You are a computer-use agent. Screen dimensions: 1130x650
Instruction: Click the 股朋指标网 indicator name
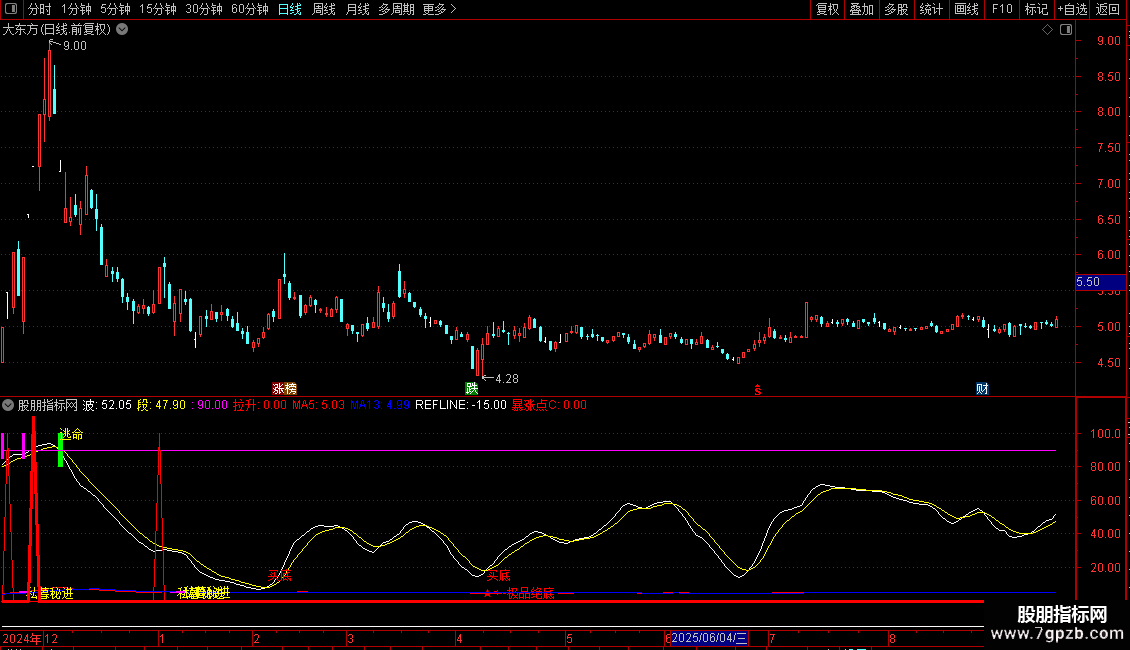[x=48, y=405]
